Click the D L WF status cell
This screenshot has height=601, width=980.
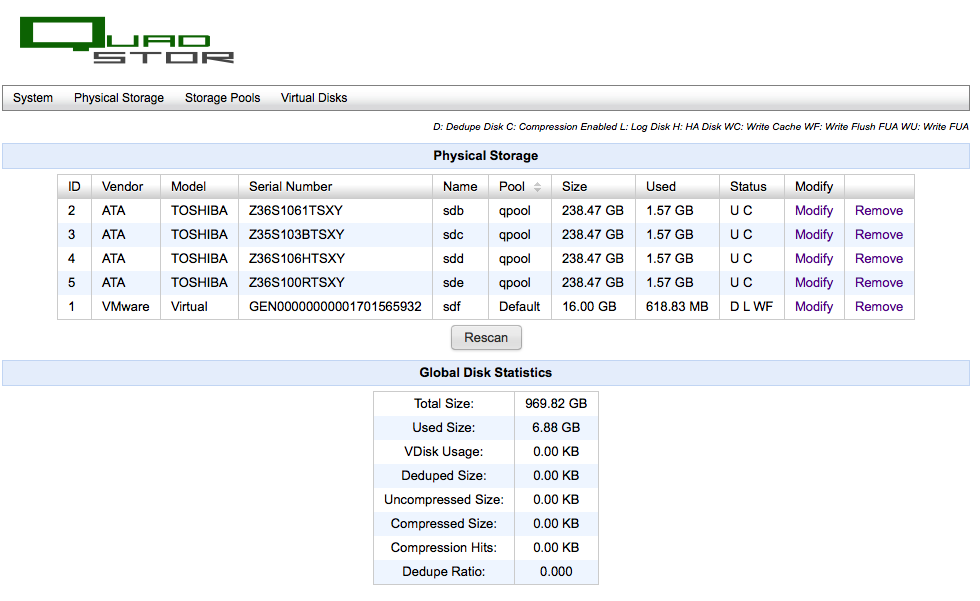[751, 307]
